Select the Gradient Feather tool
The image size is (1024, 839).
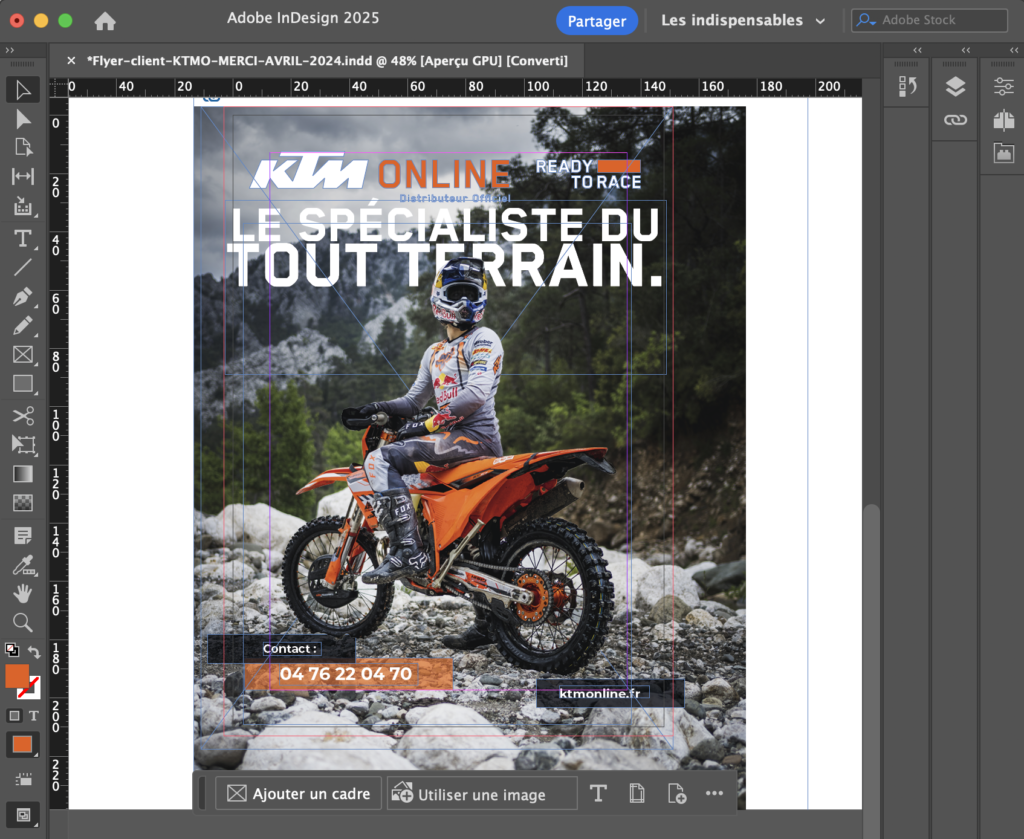pyautogui.click(x=23, y=502)
